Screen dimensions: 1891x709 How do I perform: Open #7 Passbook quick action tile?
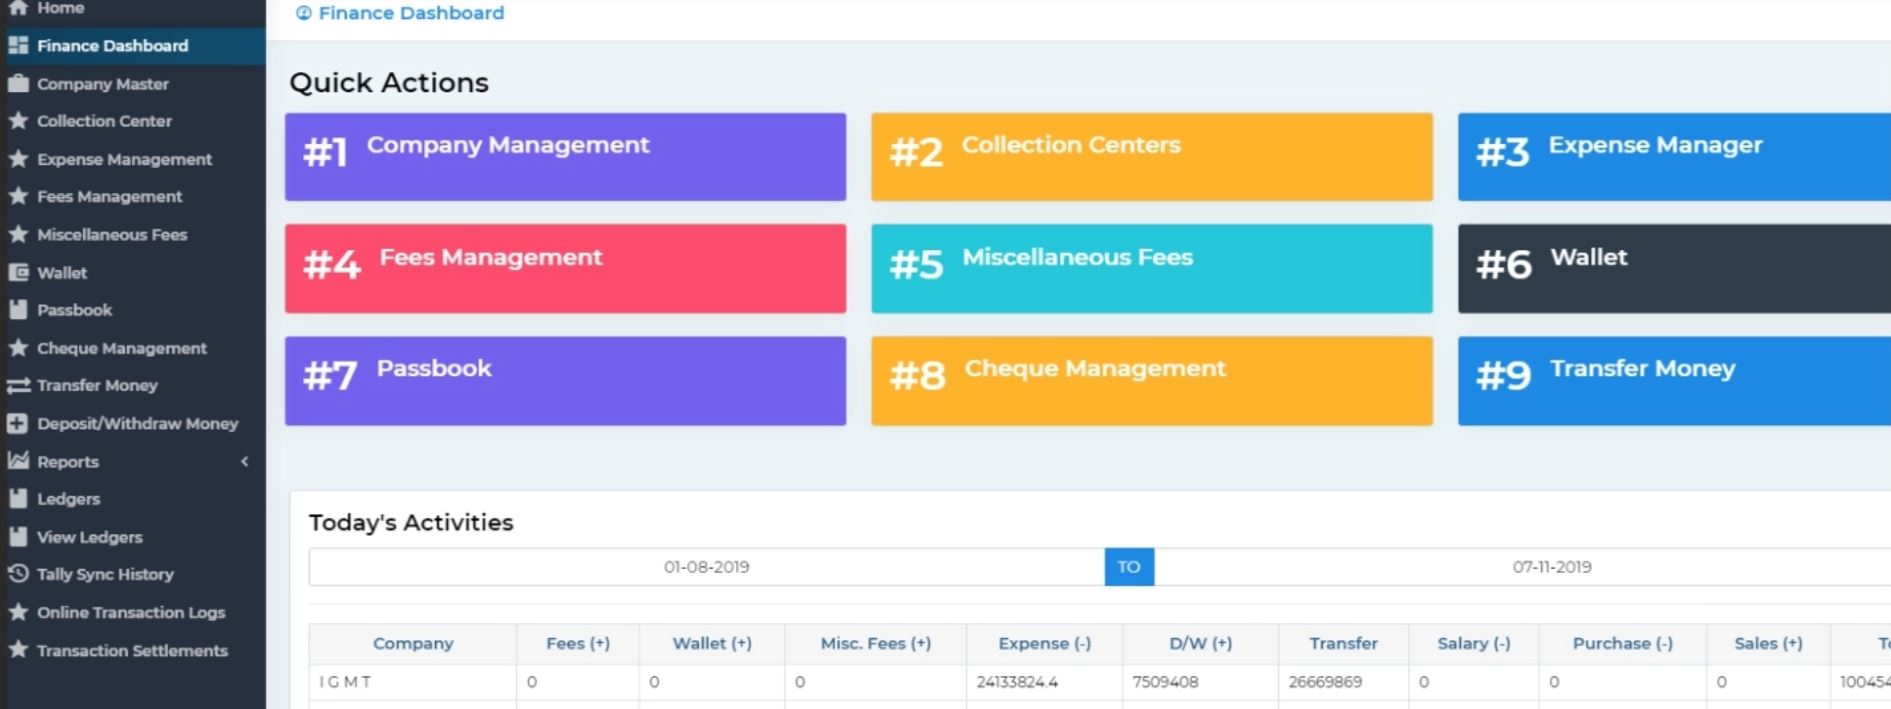pyautogui.click(x=565, y=381)
